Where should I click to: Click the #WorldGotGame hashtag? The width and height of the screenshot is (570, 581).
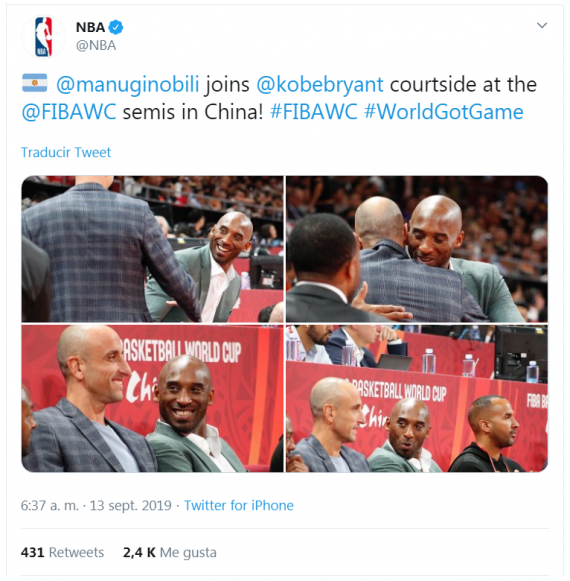pos(444,112)
